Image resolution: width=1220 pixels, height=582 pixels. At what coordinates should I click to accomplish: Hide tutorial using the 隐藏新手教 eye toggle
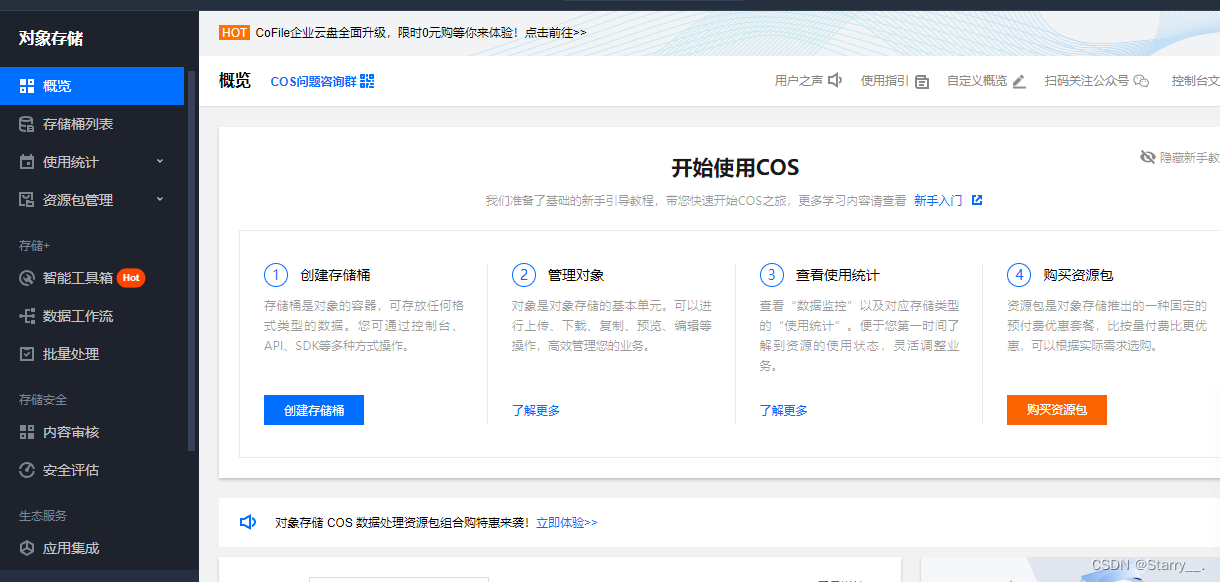1148,158
